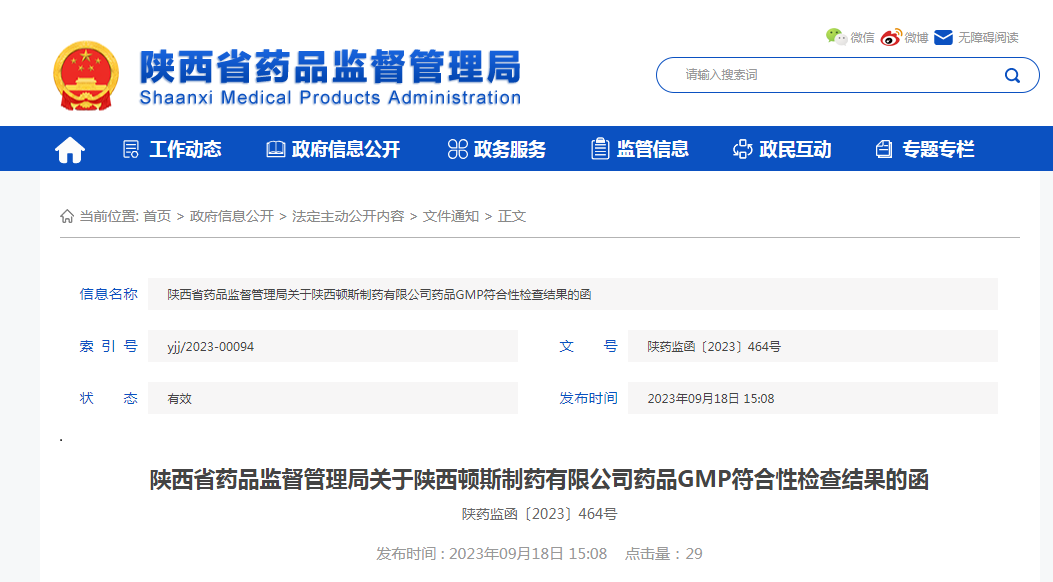Click the 法定主动公开内容 breadcrumb link

tap(348, 216)
